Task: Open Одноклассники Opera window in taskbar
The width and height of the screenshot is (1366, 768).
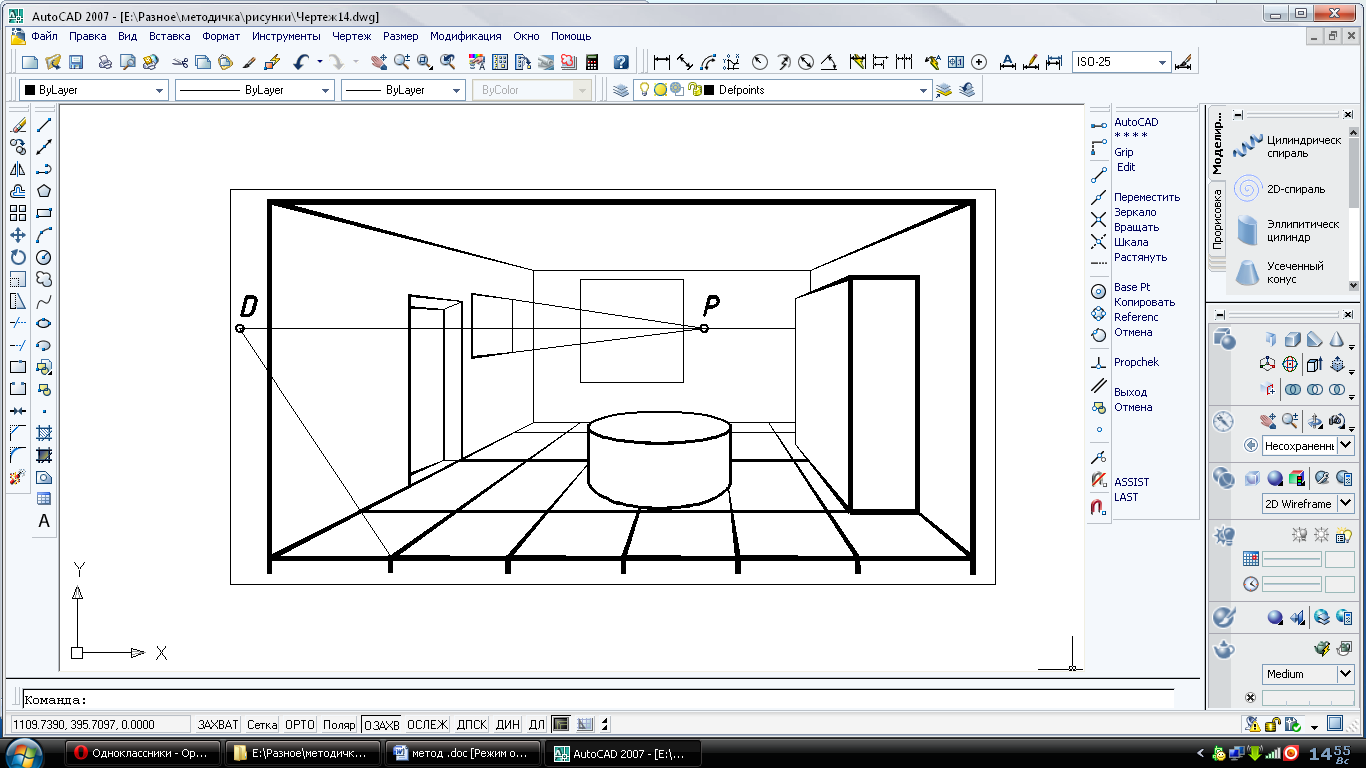Action: (x=141, y=753)
